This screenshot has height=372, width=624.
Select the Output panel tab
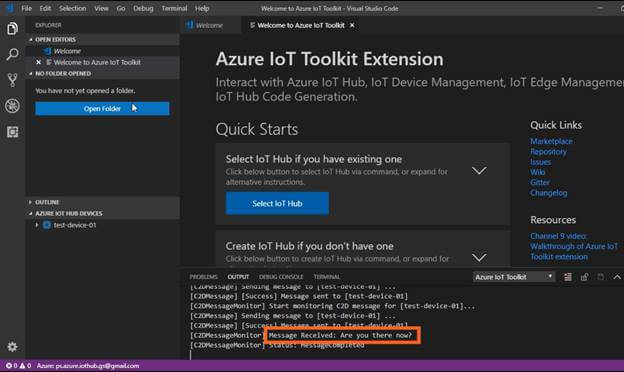click(x=238, y=277)
